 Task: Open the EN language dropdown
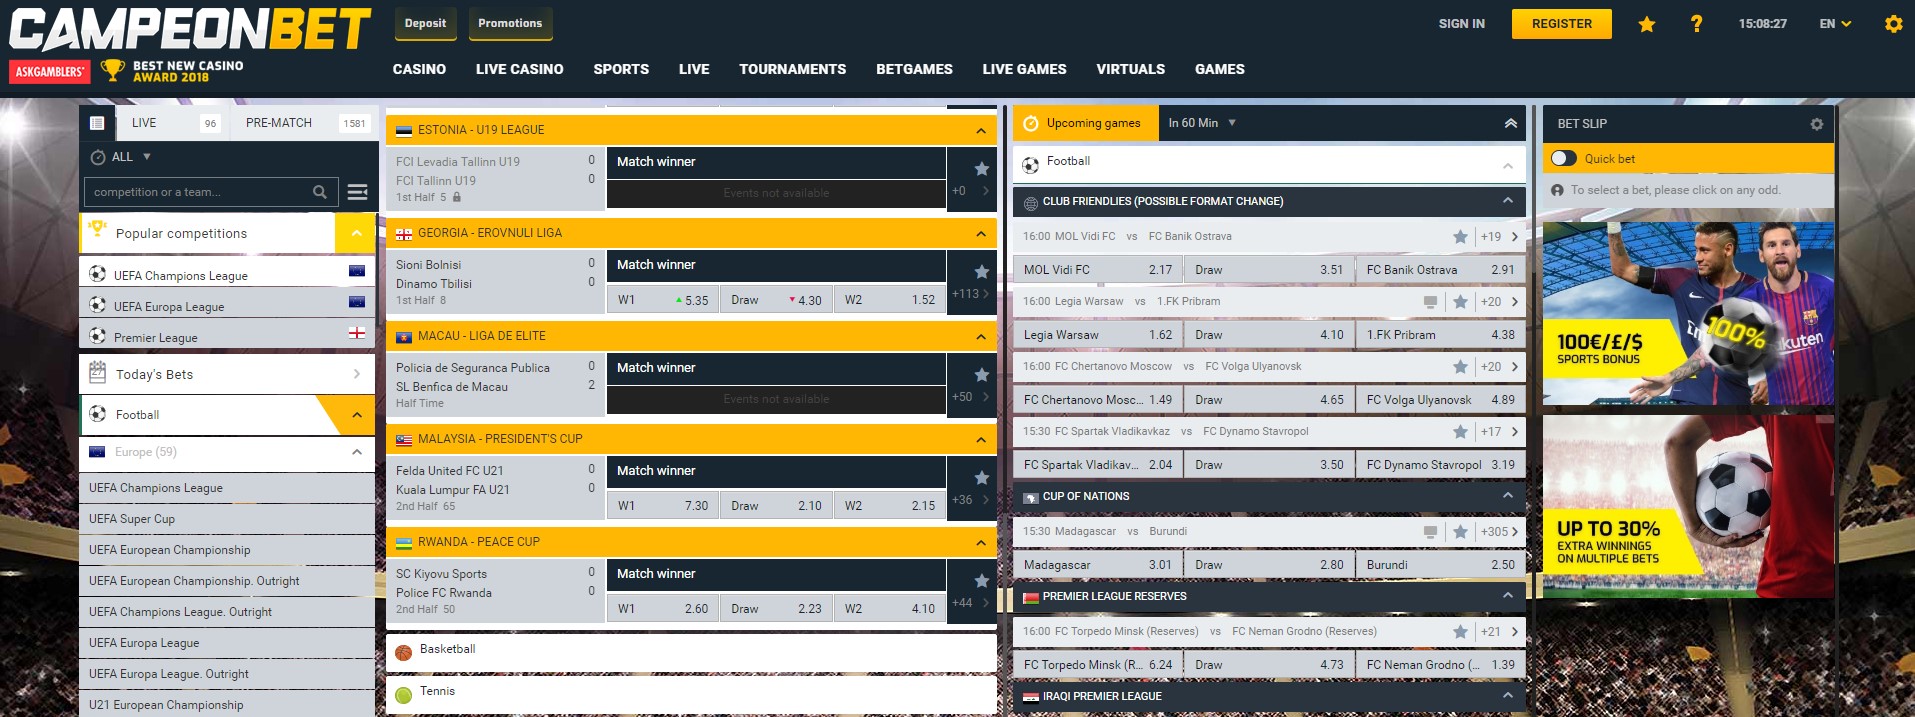[1835, 24]
